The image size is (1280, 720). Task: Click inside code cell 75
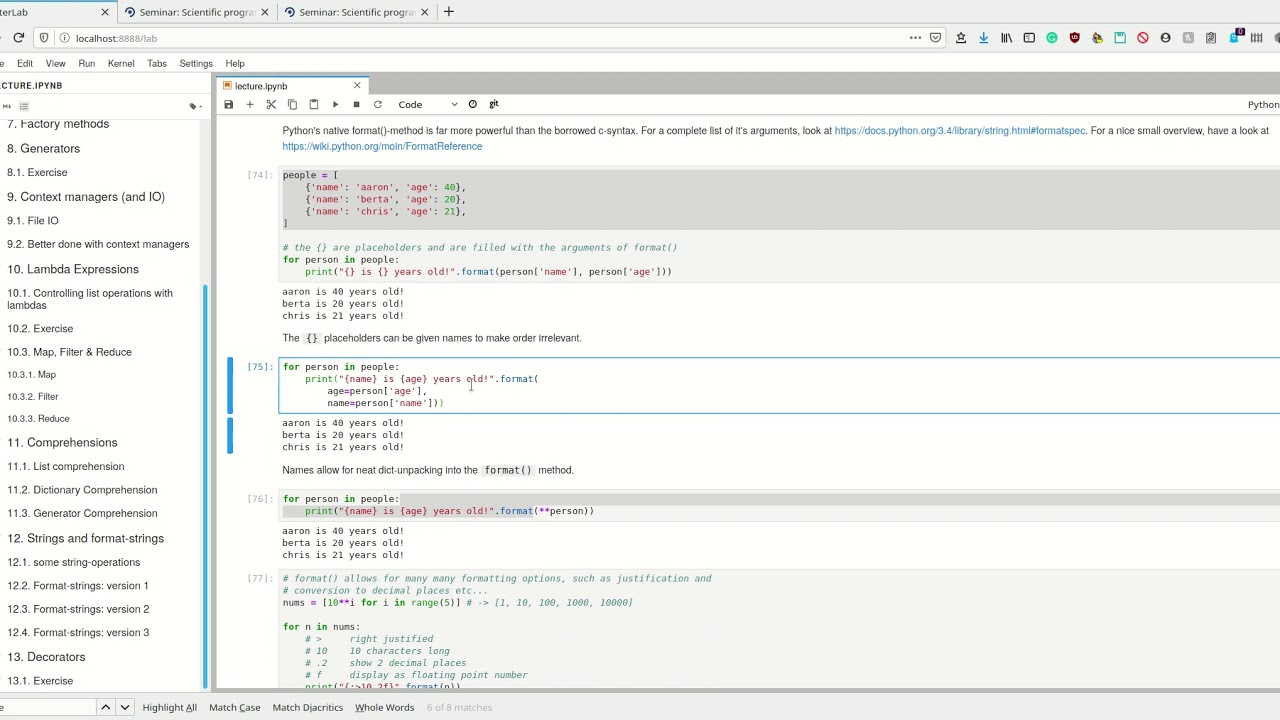pyautogui.click(x=778, y=385)
